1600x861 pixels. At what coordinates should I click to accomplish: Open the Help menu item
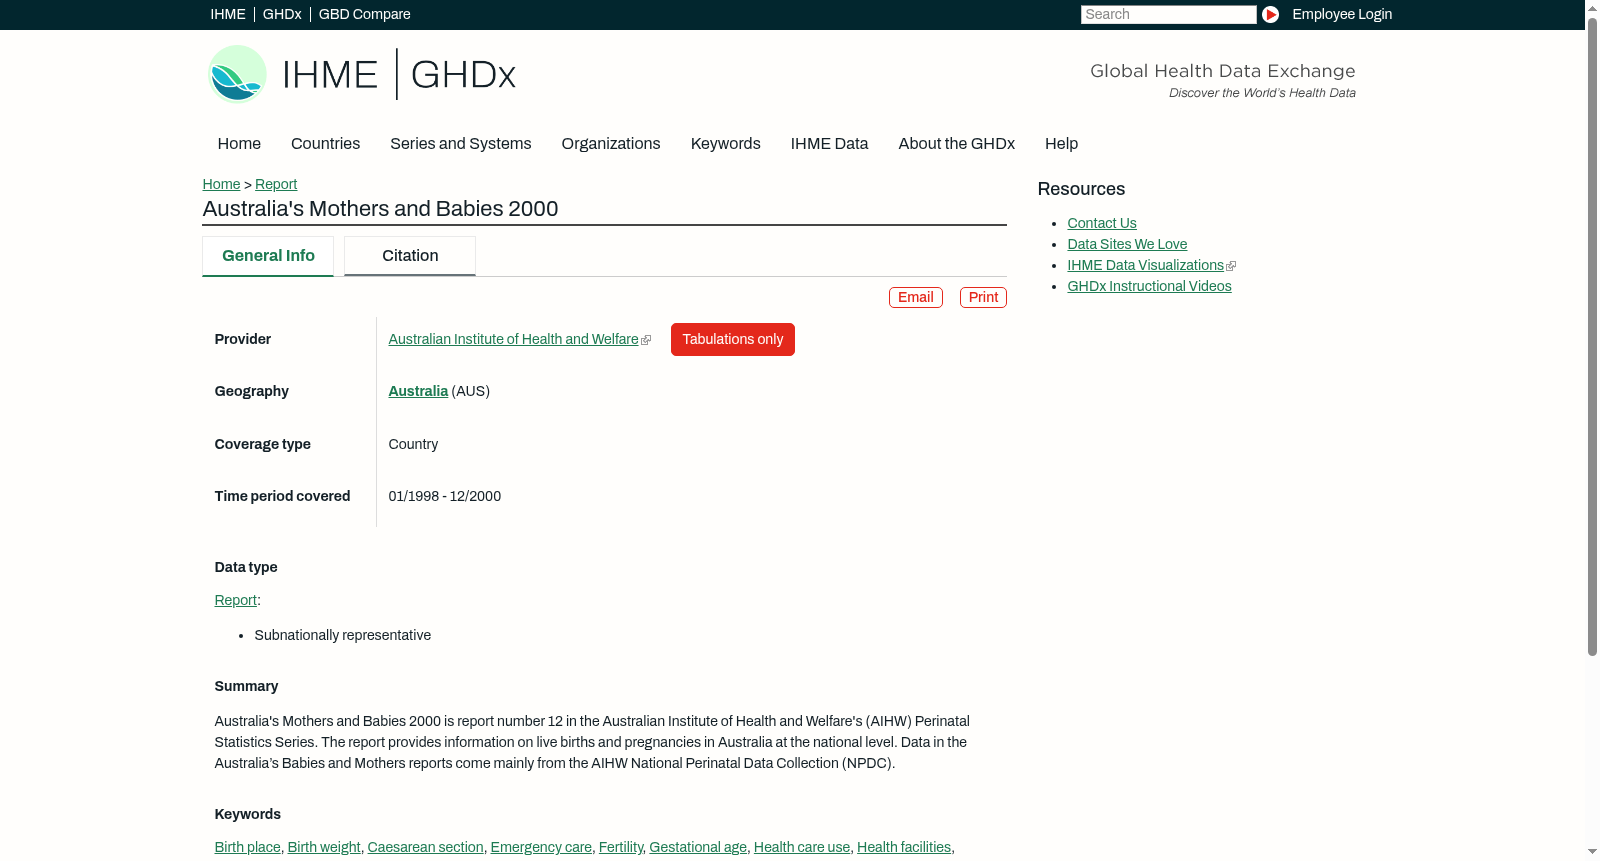[1061, 144]
